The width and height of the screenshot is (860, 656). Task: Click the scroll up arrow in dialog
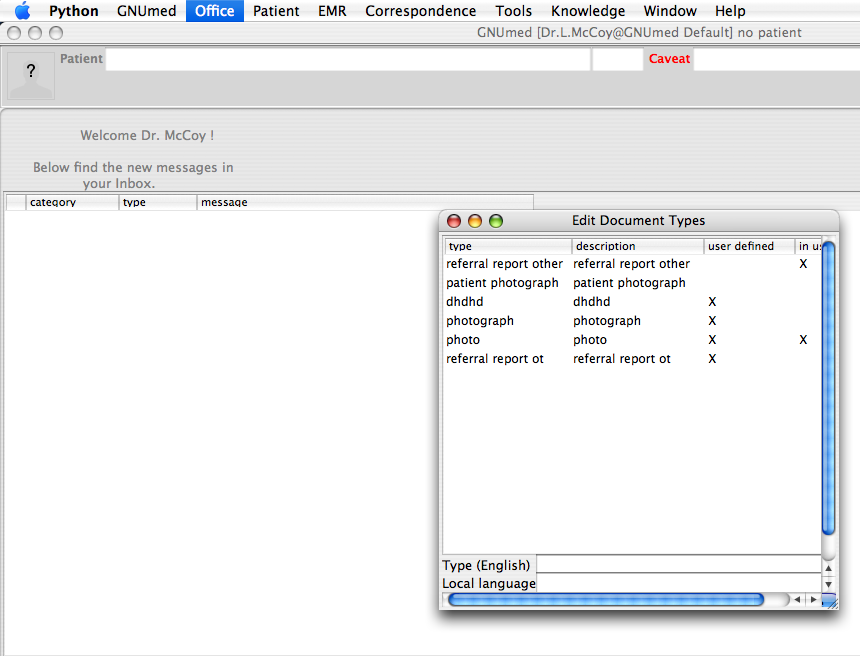[828, 568]
